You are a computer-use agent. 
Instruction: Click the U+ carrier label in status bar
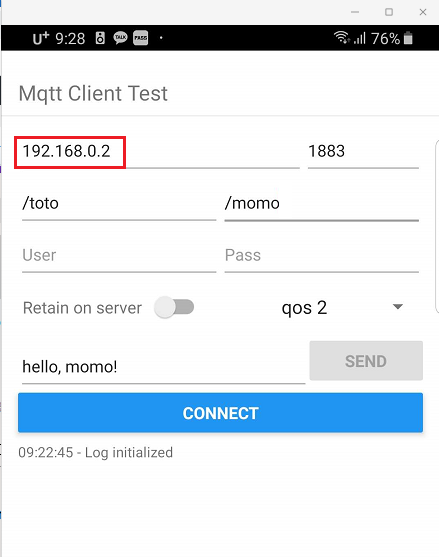tap(41, 38)
